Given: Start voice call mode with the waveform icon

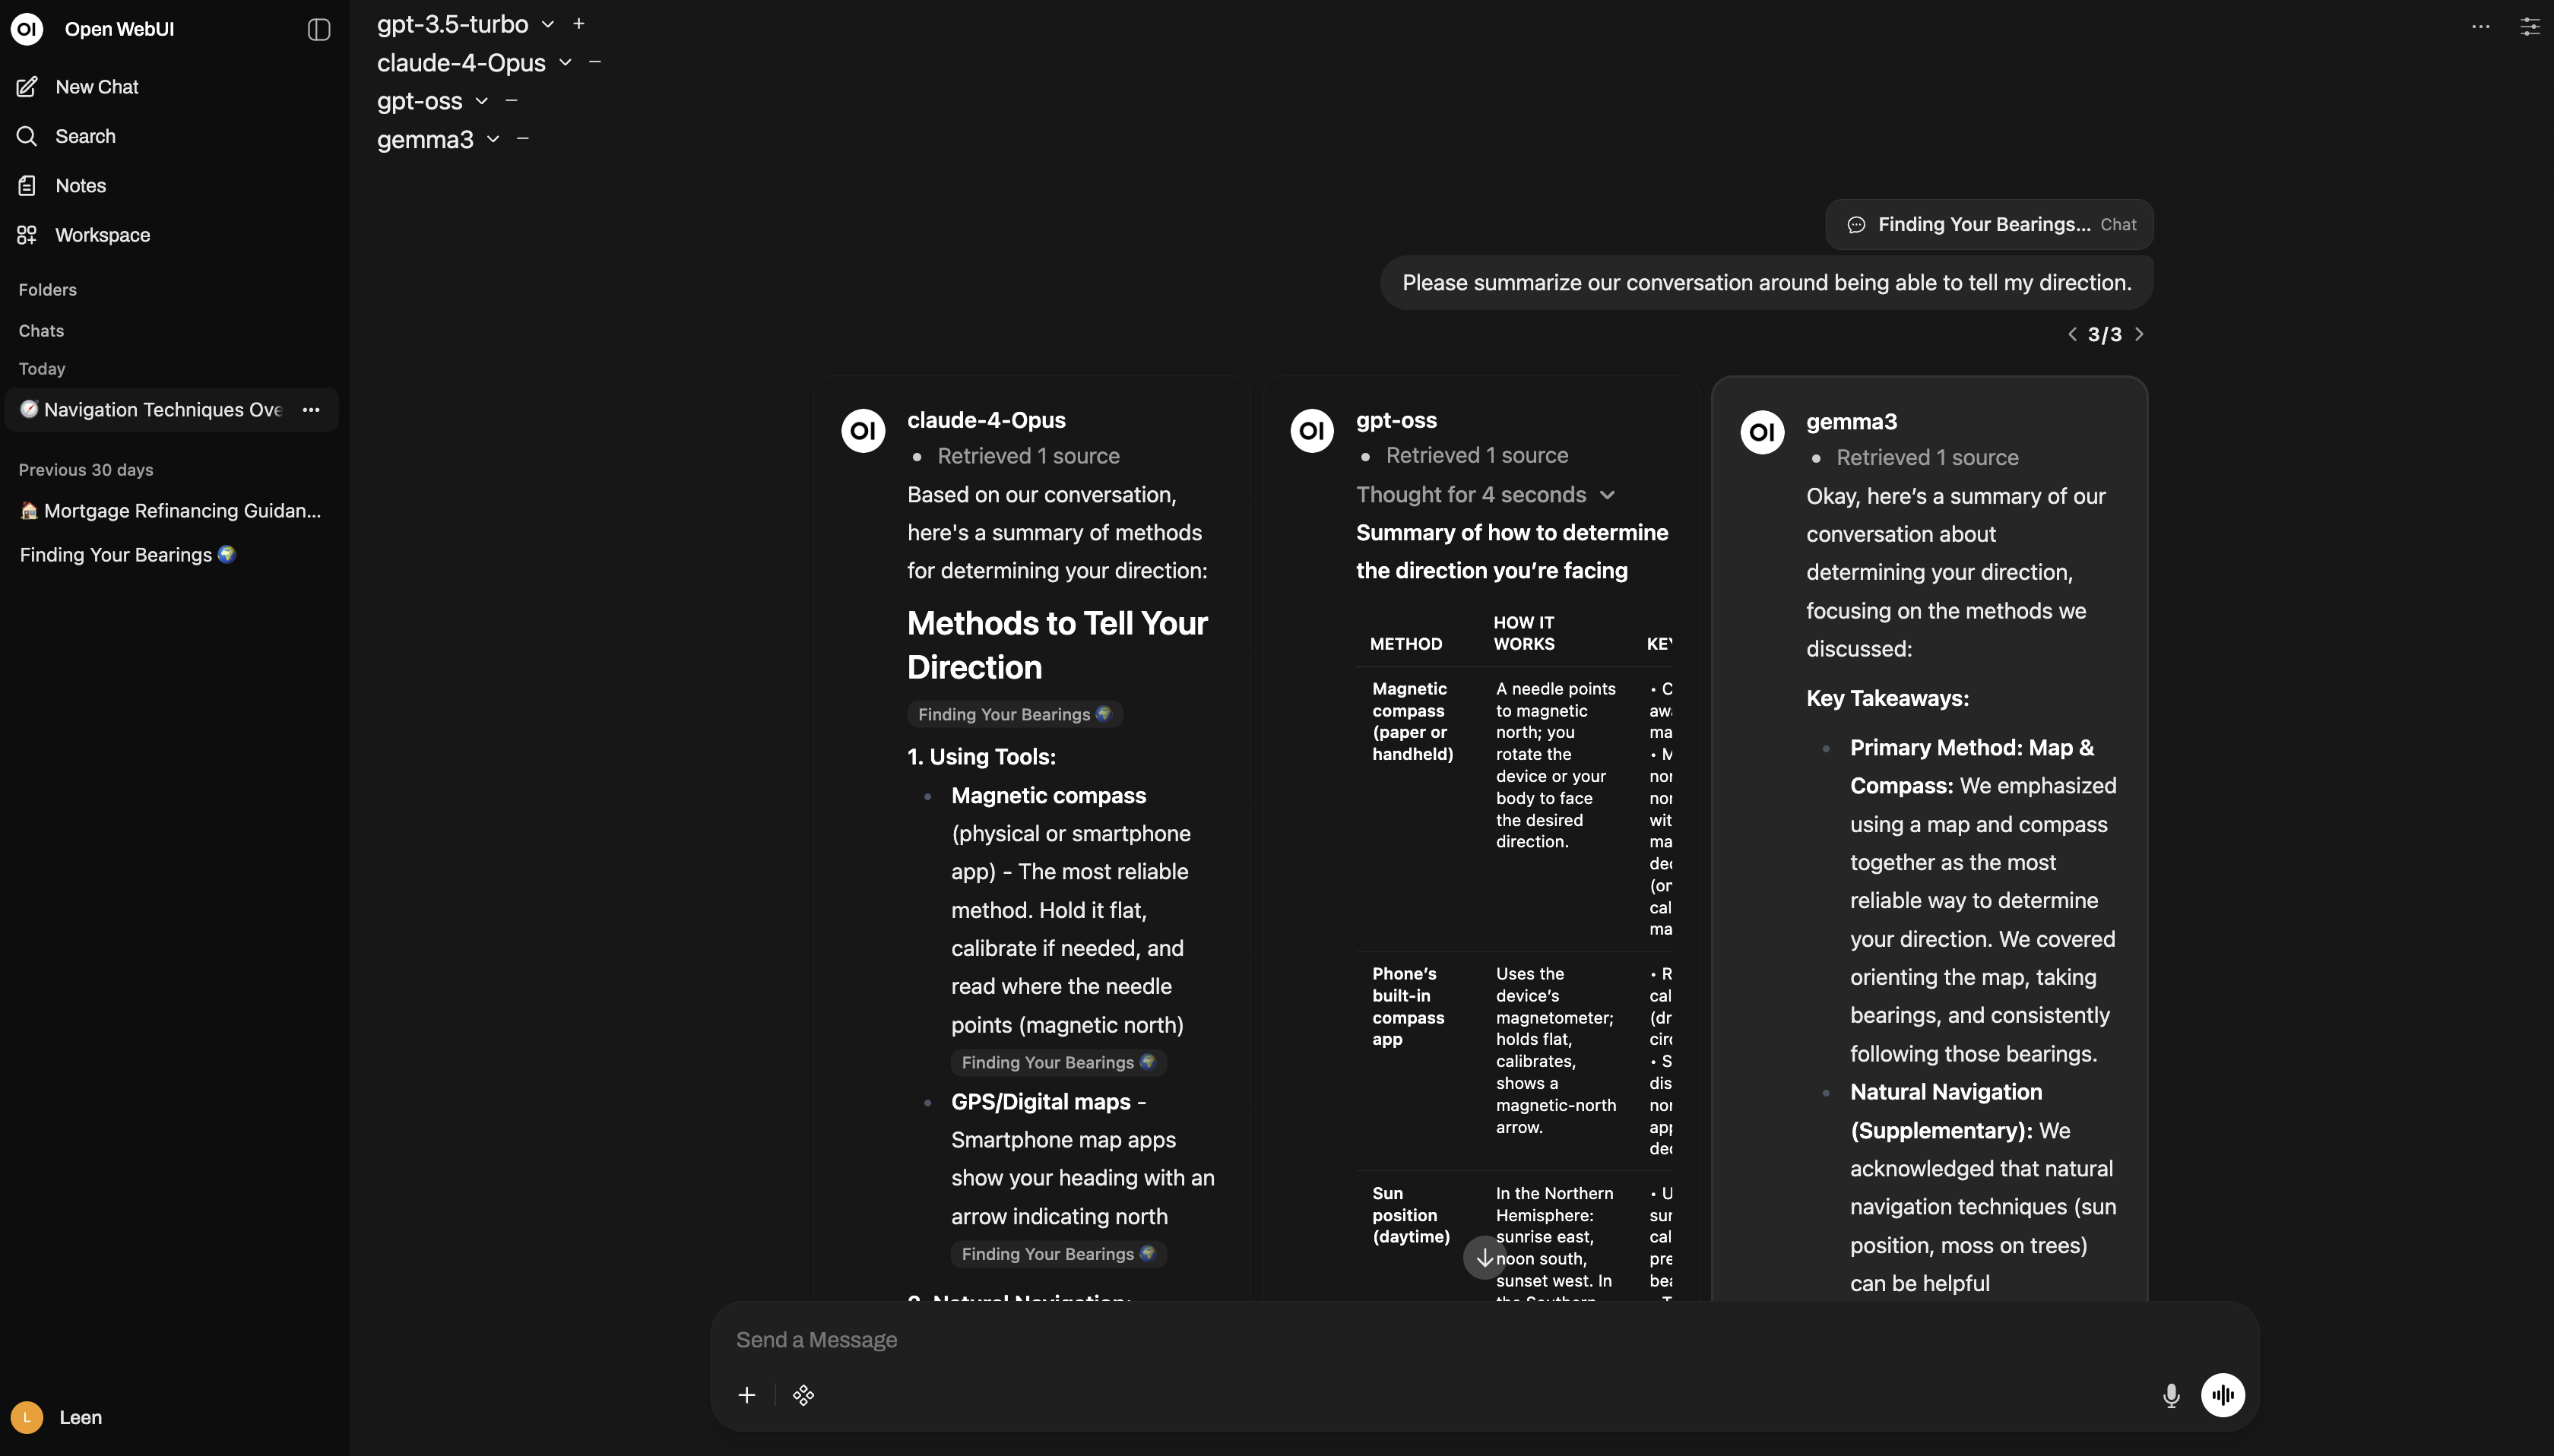Looking at the screenshot, I should coord(2224,1394).
